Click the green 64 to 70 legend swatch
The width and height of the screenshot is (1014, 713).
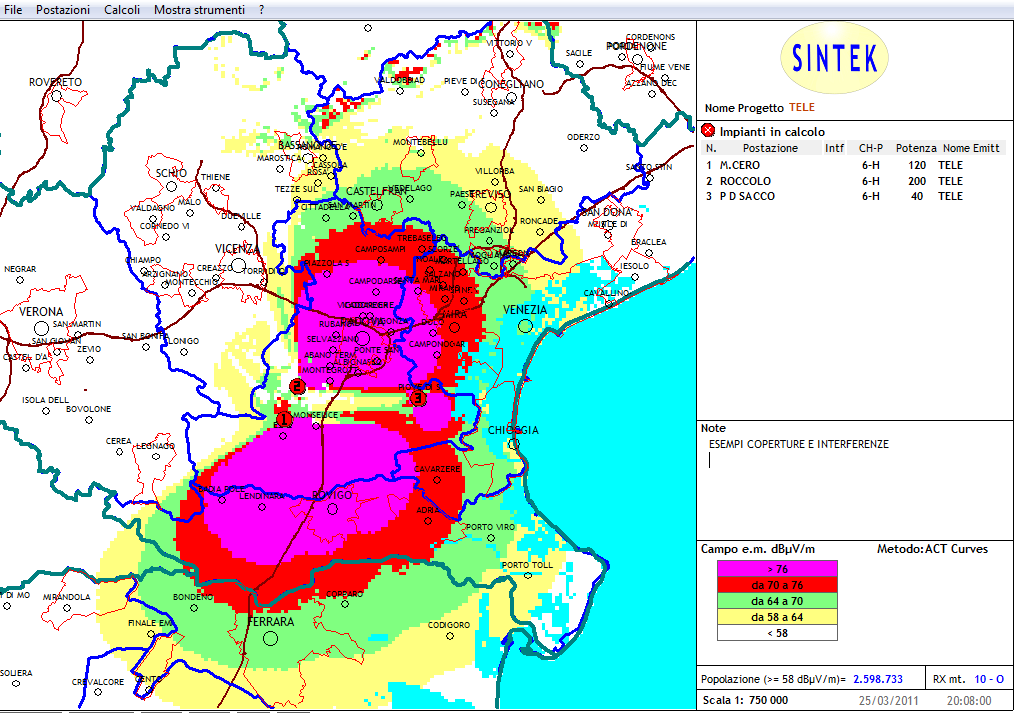click(x=777, y=601)
